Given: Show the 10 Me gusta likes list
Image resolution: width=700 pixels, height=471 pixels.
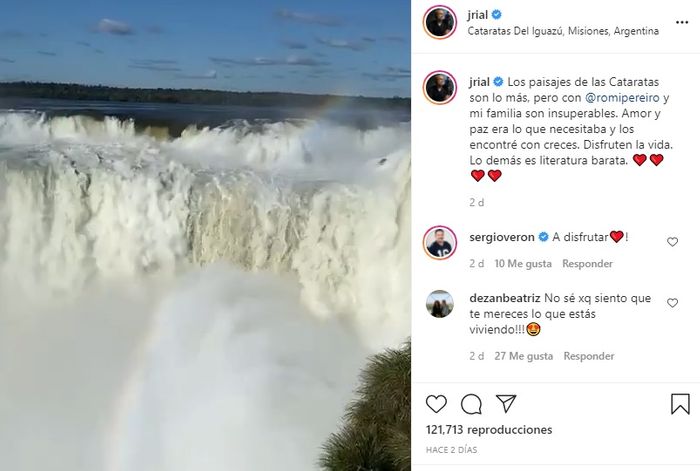Looking at the screenshot, I should click(523, 264).
